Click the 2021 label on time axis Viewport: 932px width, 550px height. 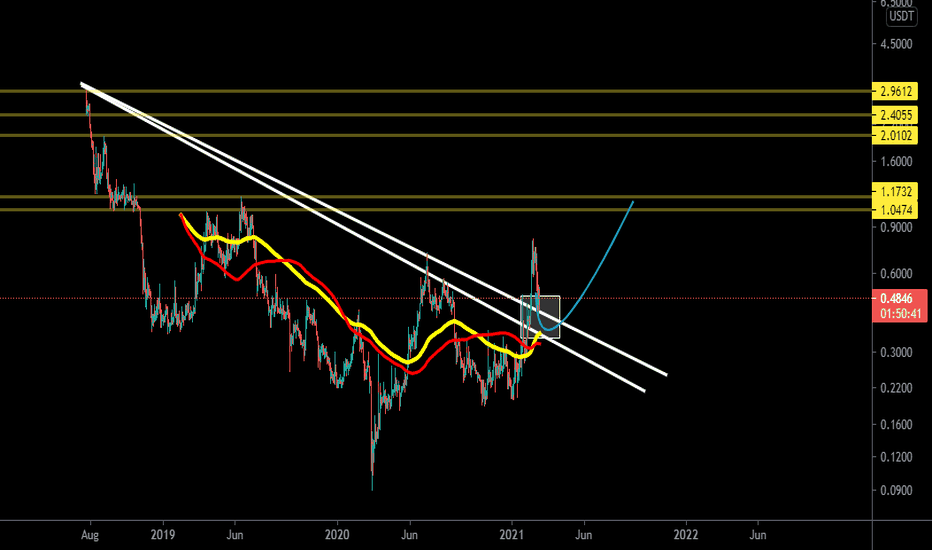511,535
